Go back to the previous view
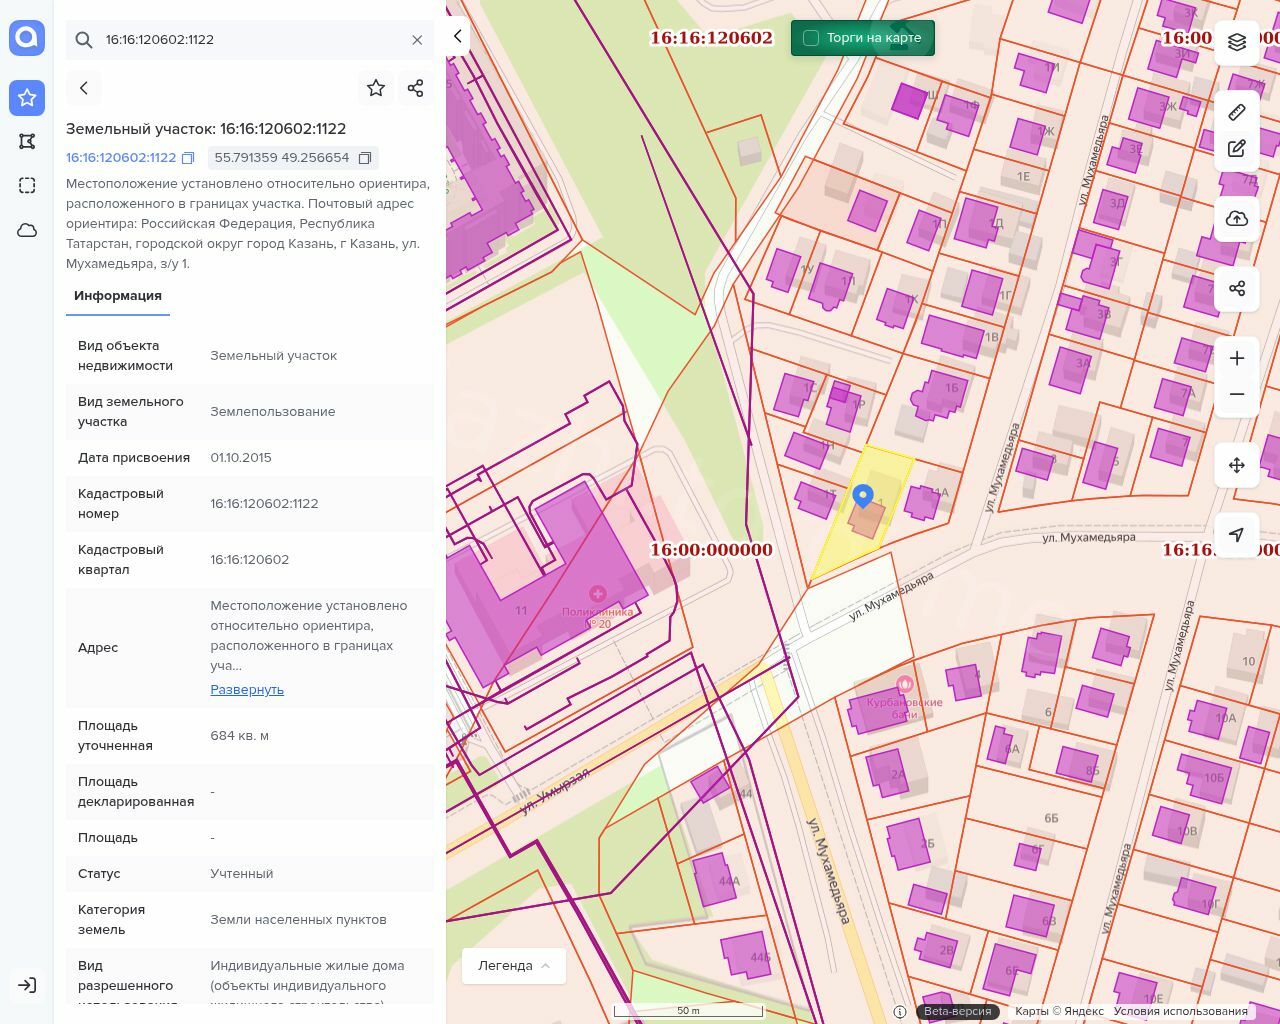 84,88
